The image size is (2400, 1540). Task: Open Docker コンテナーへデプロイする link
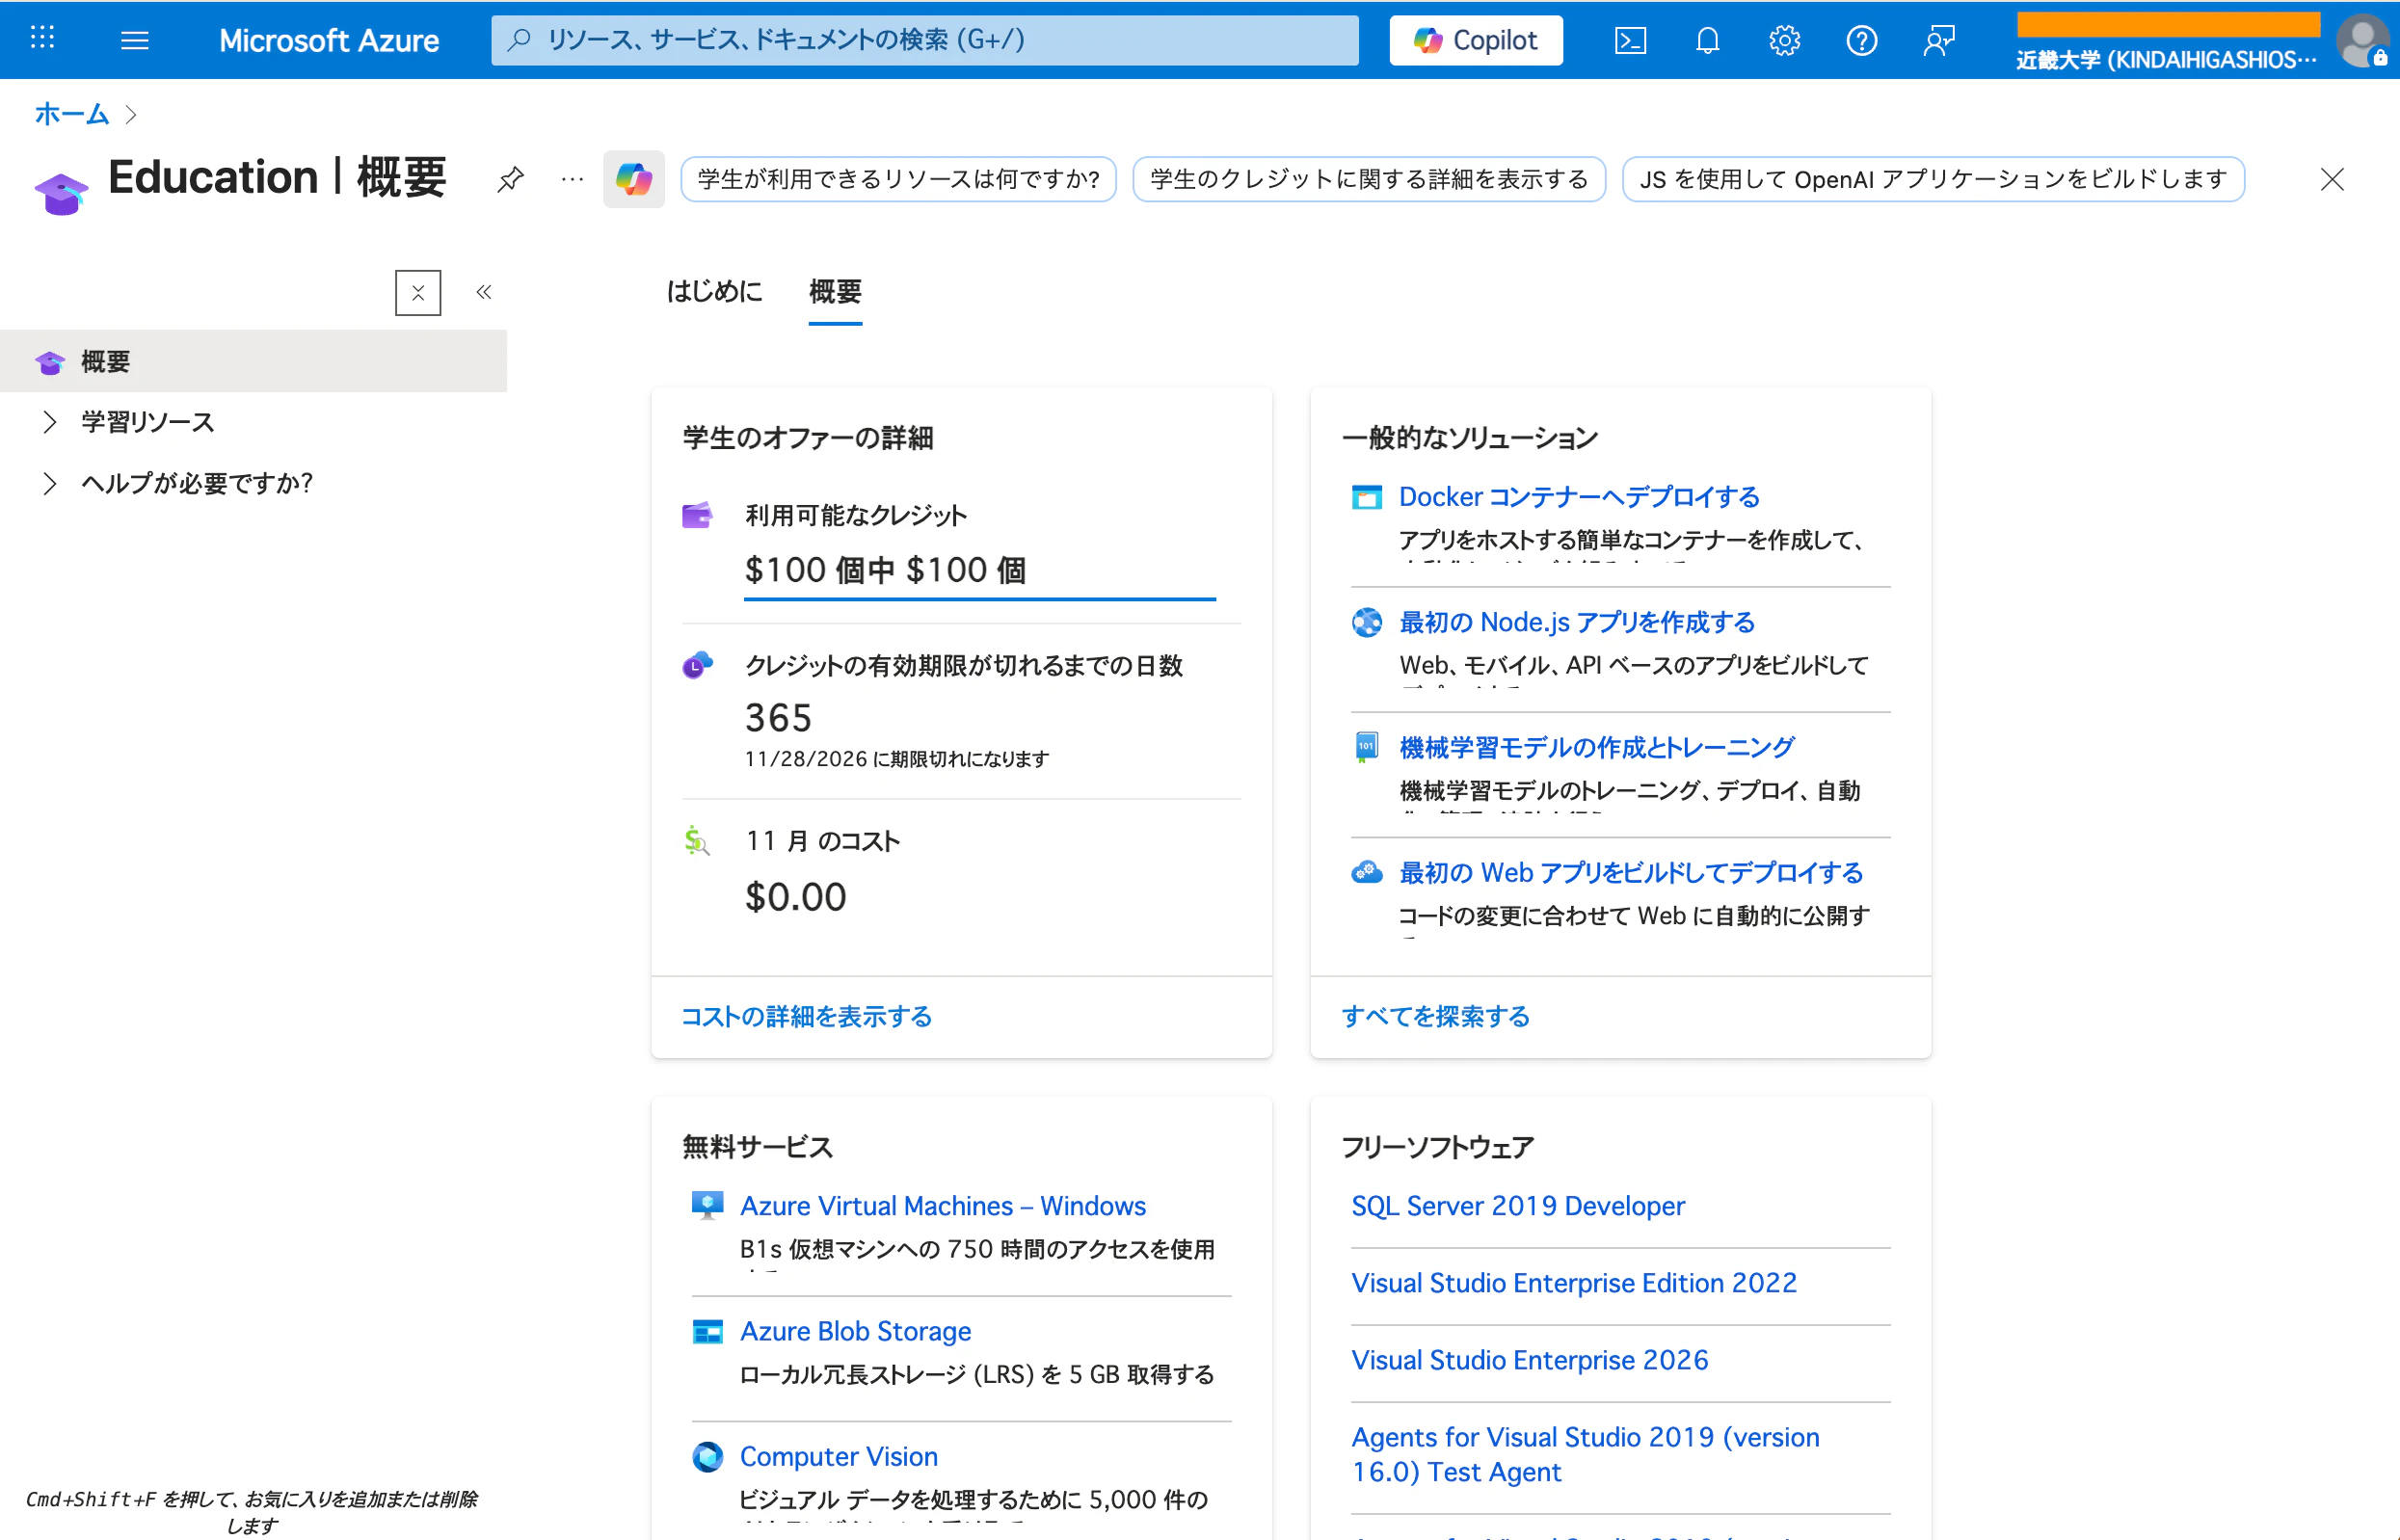(x=1579, y=497)
